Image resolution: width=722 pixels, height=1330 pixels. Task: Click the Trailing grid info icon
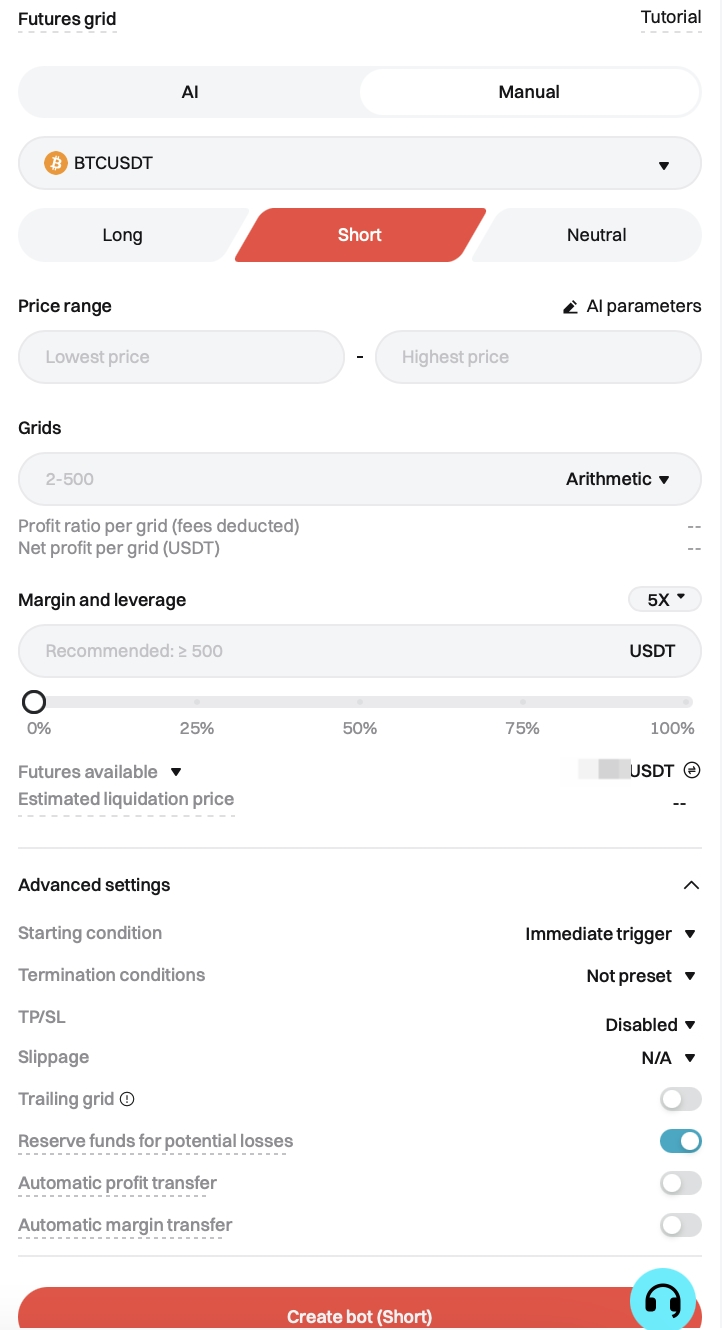127,1099
